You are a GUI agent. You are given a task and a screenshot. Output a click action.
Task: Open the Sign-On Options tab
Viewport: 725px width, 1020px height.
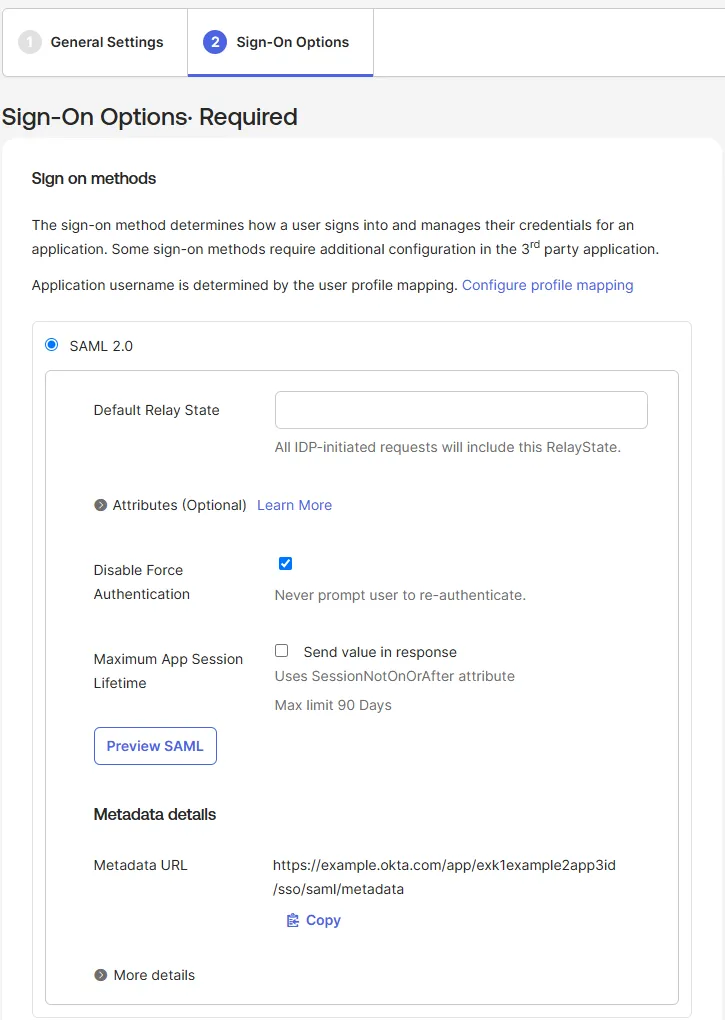280,42
